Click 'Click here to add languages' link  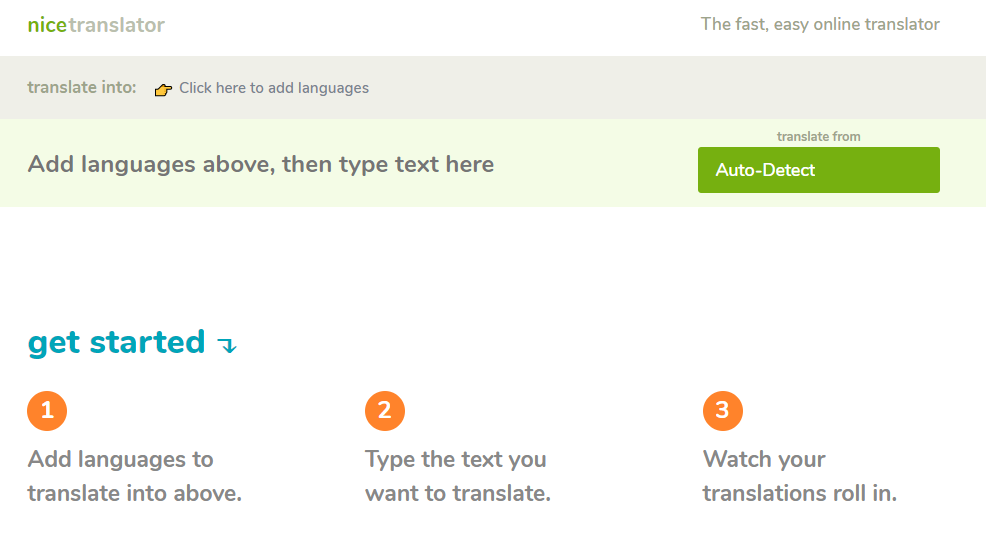273,88
